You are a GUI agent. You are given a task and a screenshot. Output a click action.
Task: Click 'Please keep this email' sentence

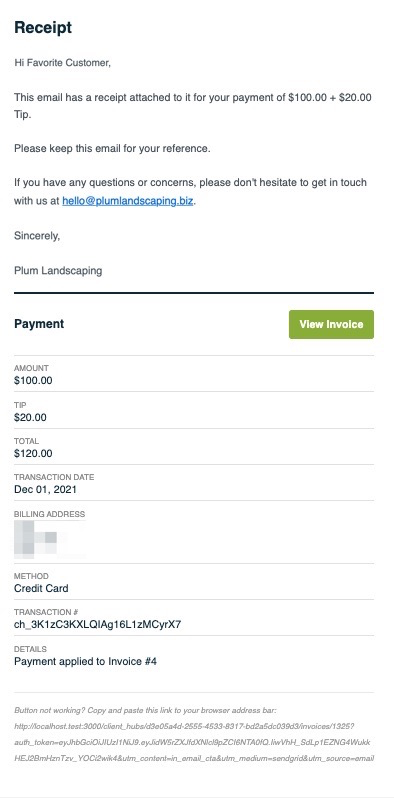pyautogui.click(x=112, y=149)
